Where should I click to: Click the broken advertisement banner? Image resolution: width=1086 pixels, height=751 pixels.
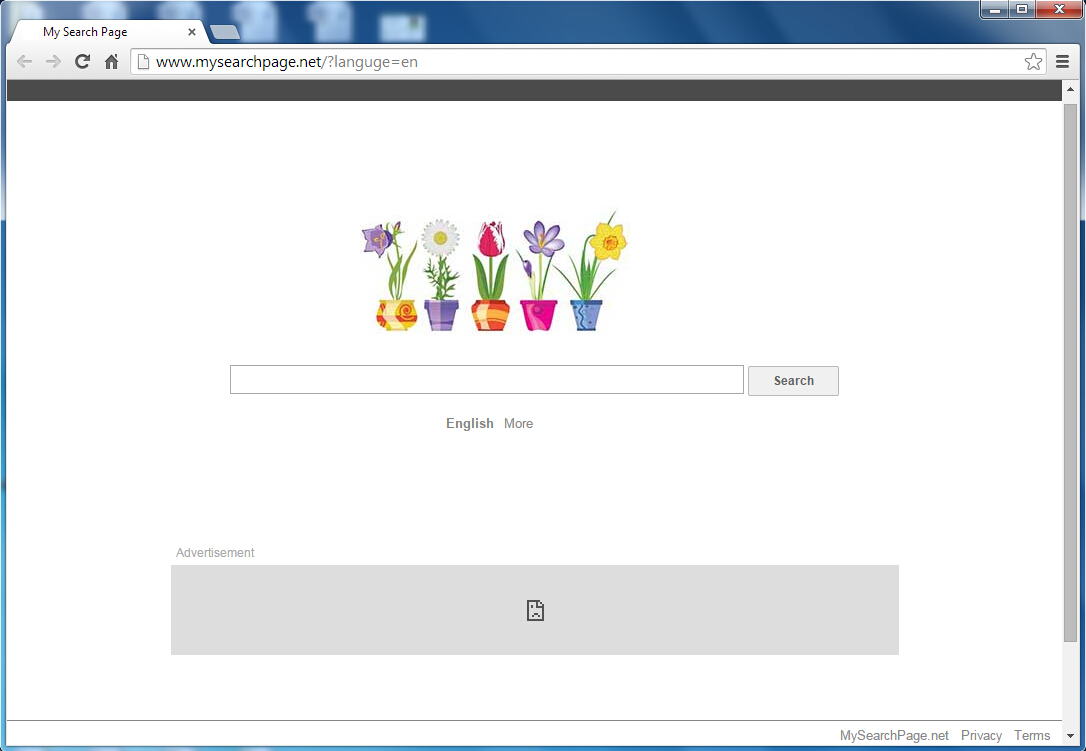pos(535,610)
